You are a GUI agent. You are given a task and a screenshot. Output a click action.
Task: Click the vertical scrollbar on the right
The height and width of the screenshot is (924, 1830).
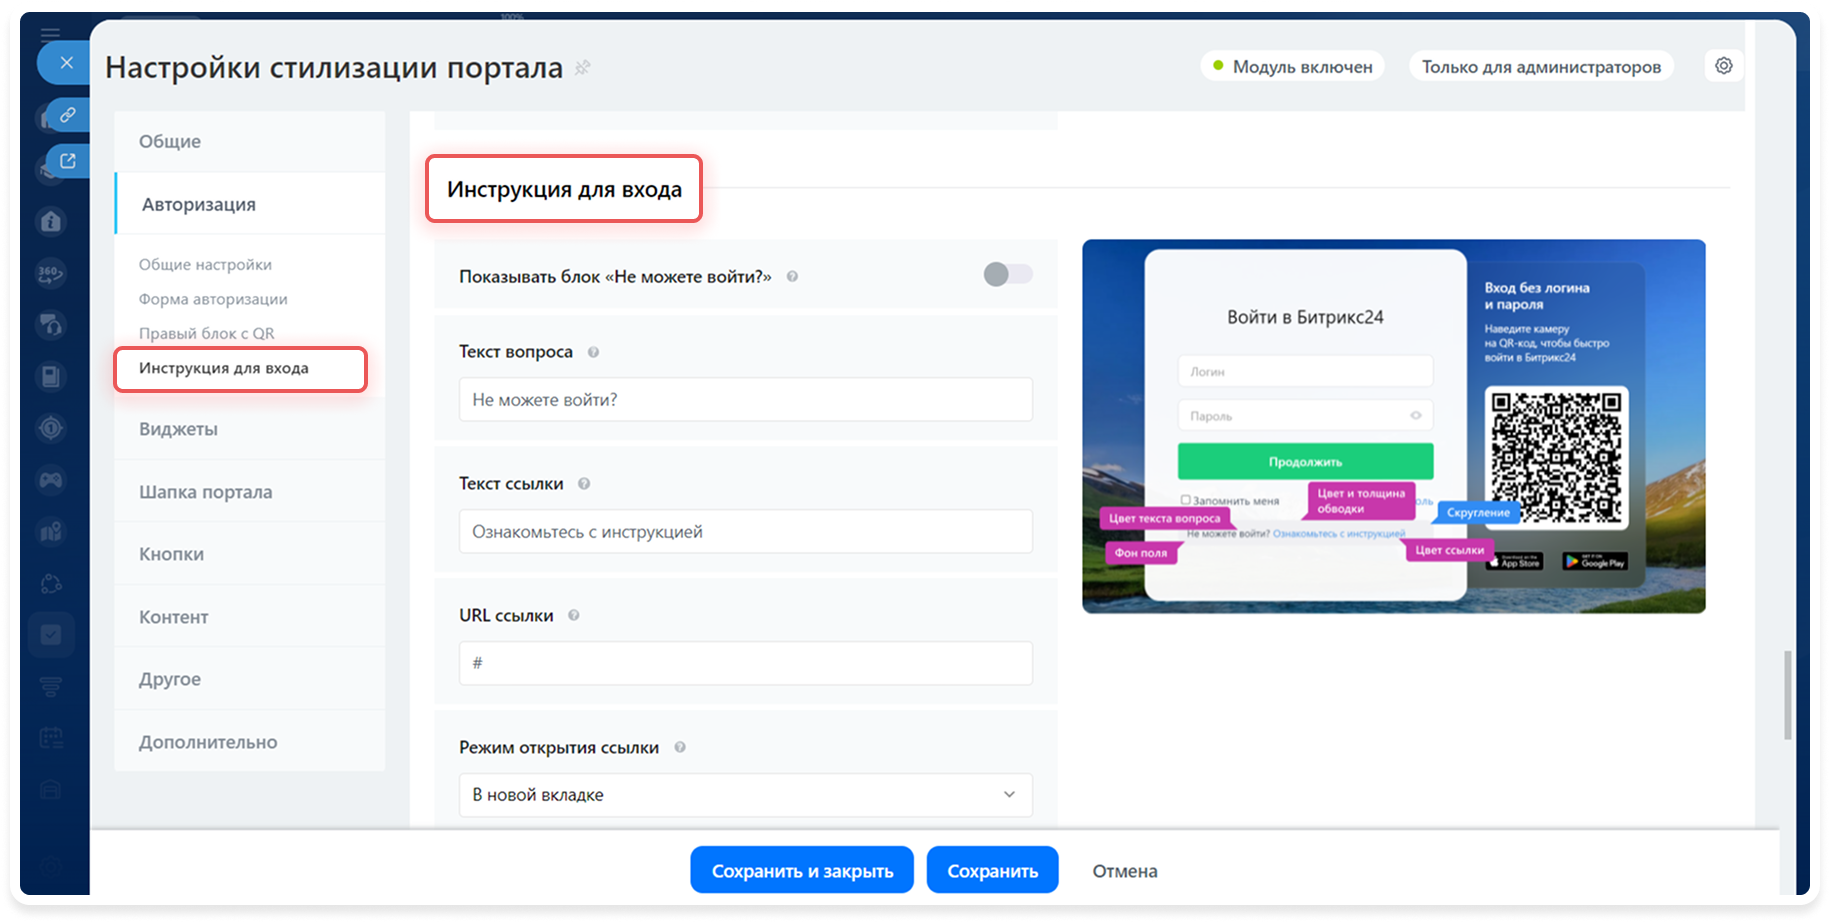[1787, 696]
